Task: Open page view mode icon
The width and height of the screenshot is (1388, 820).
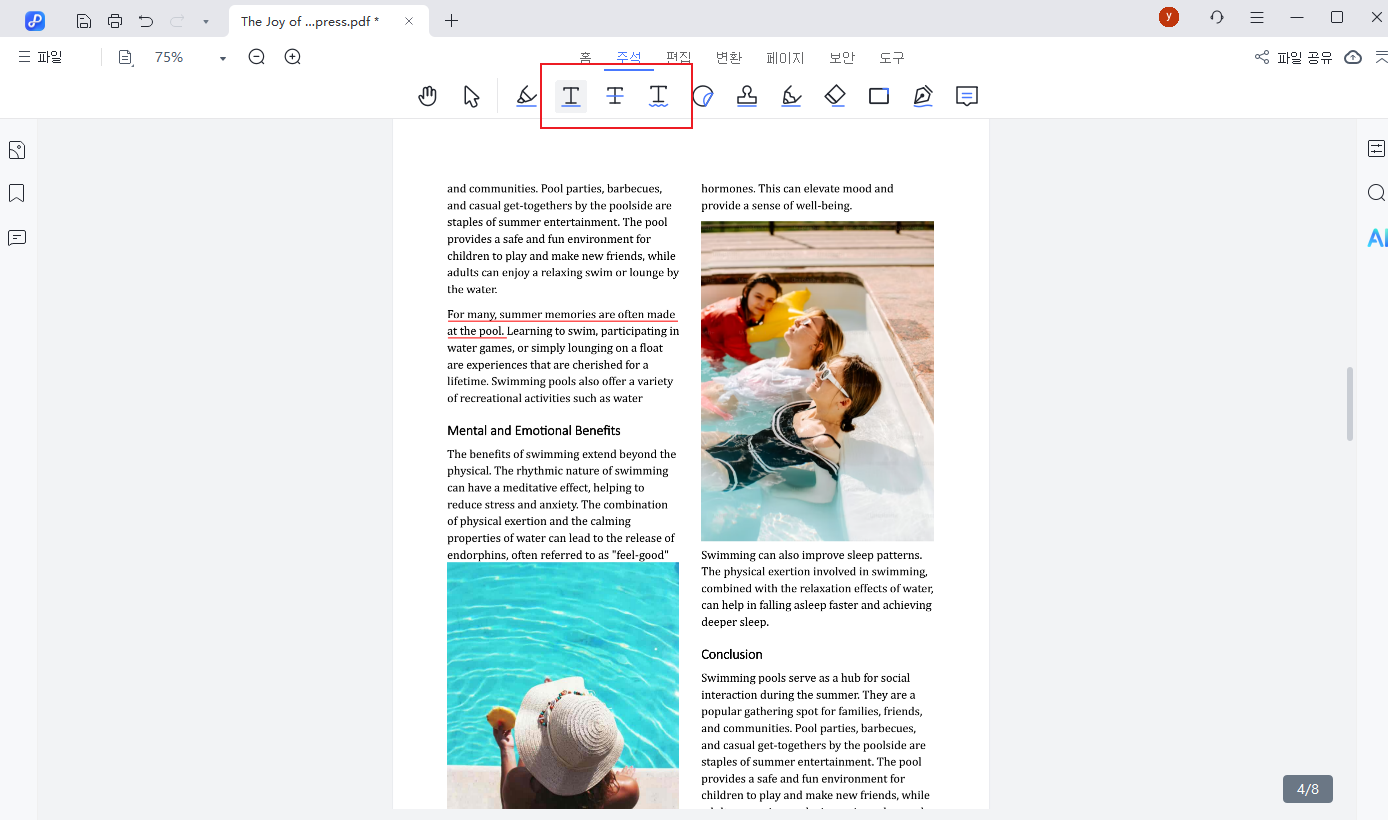Action: coord(126,58)
